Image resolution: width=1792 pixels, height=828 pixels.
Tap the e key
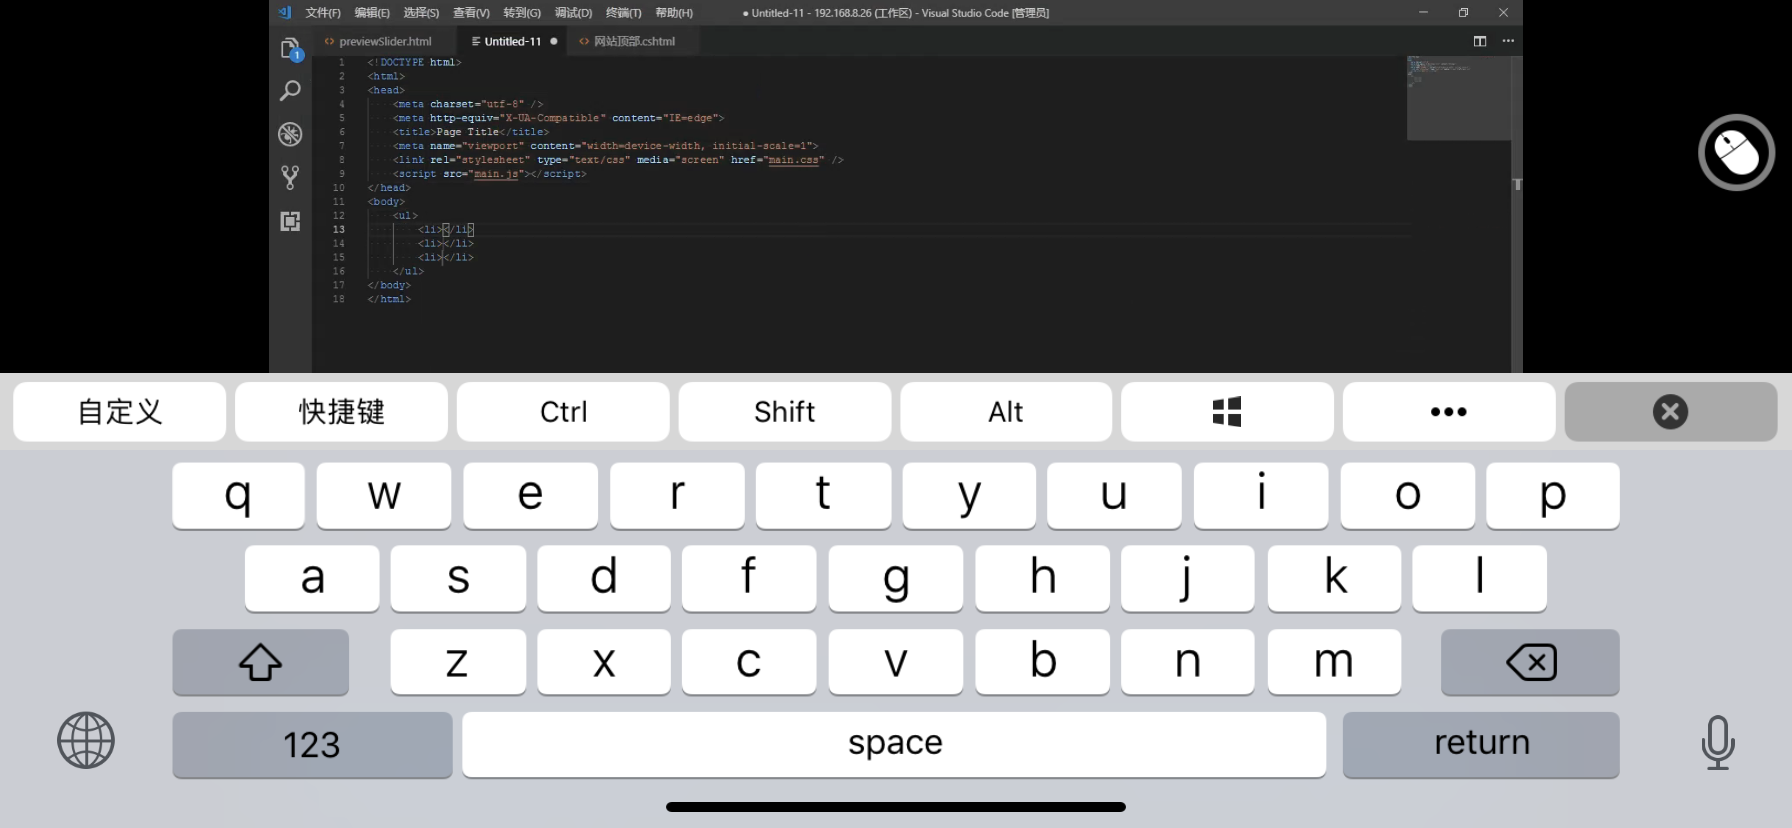[x=530, y=495]
